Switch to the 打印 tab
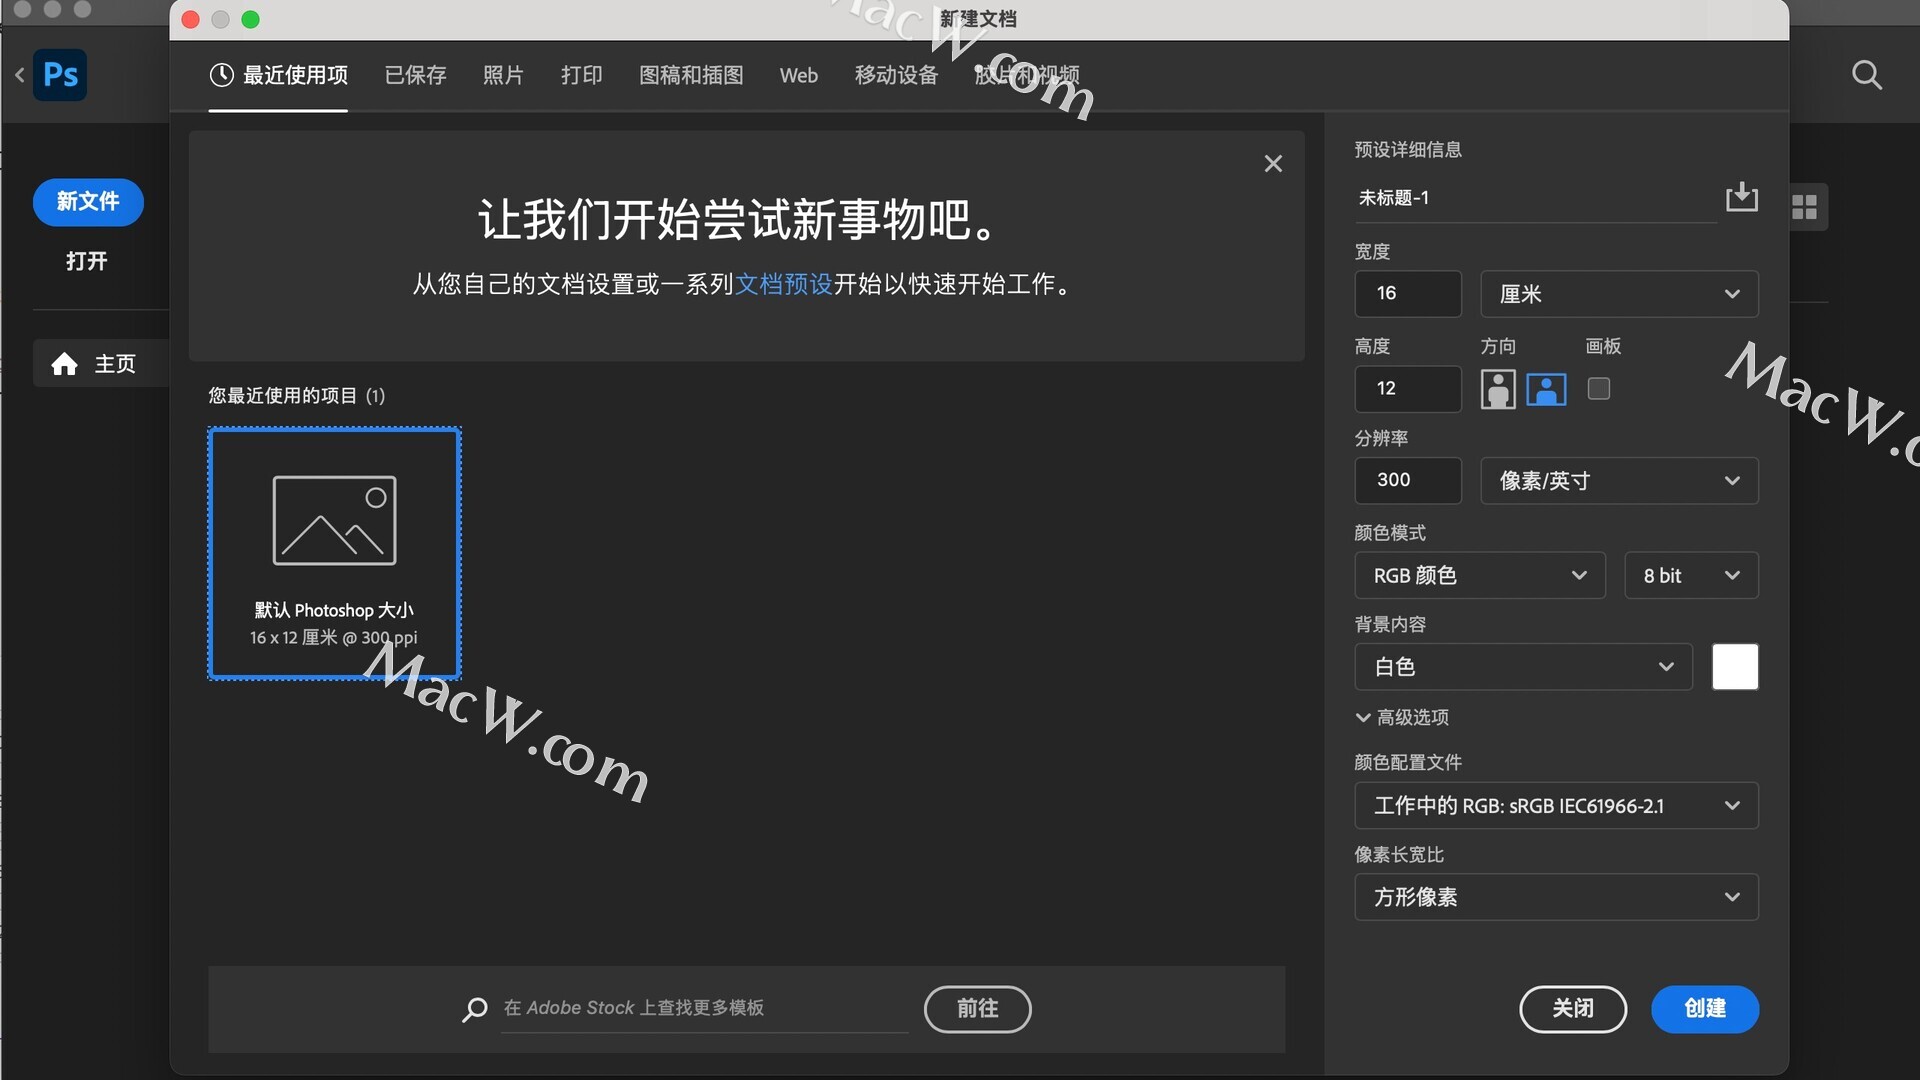 tap(581, 75)
